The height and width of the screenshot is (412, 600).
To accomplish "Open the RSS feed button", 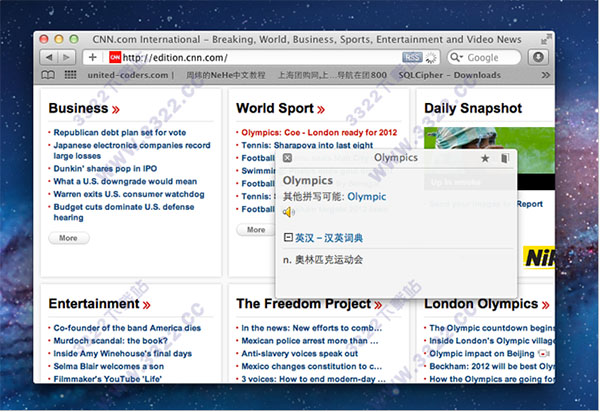I will (x=412, y=57).
